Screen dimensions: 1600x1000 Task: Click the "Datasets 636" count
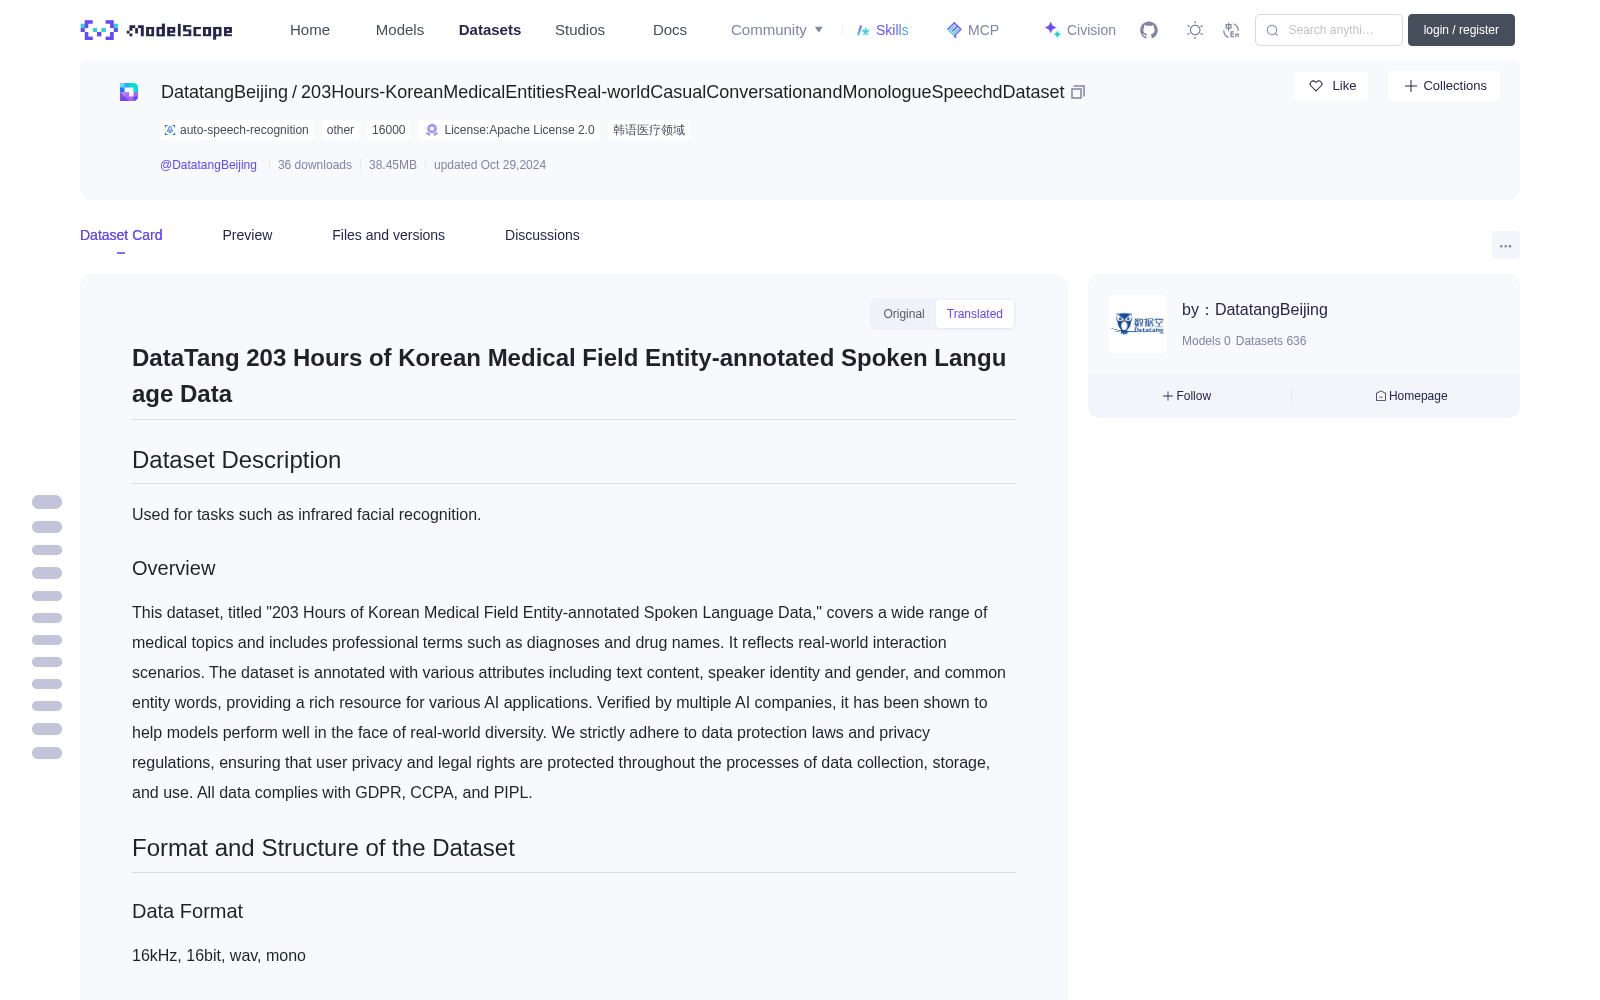[x=1271, y=341]
